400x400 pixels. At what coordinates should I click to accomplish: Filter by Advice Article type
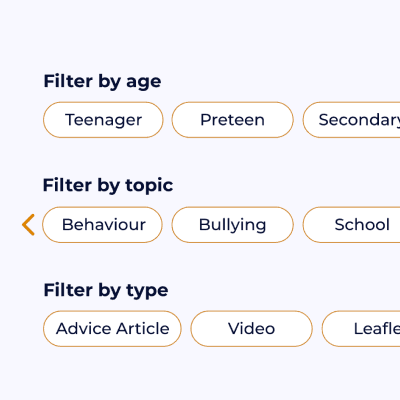[x=112, y=329]
